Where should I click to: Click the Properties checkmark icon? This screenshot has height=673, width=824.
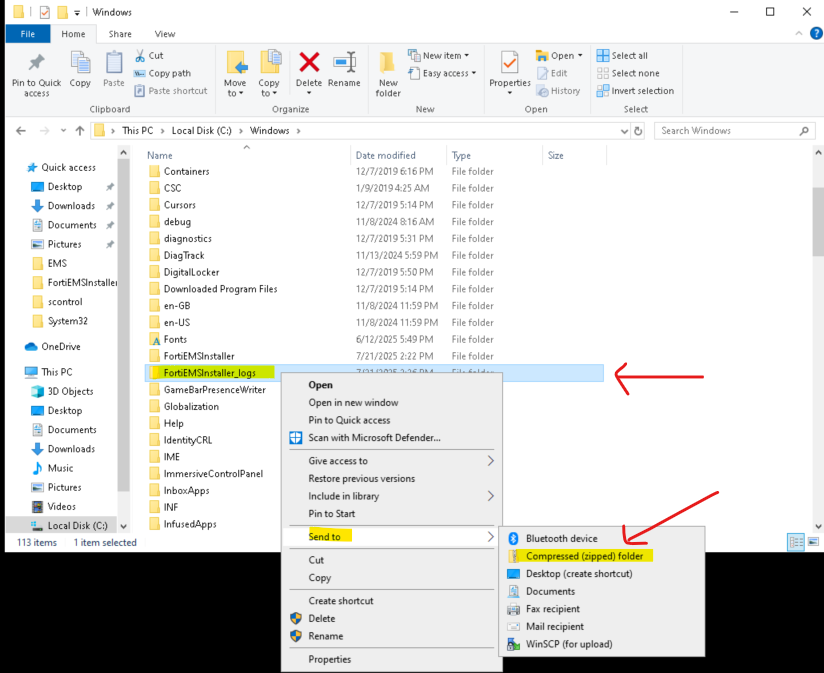tap(510, 64)
